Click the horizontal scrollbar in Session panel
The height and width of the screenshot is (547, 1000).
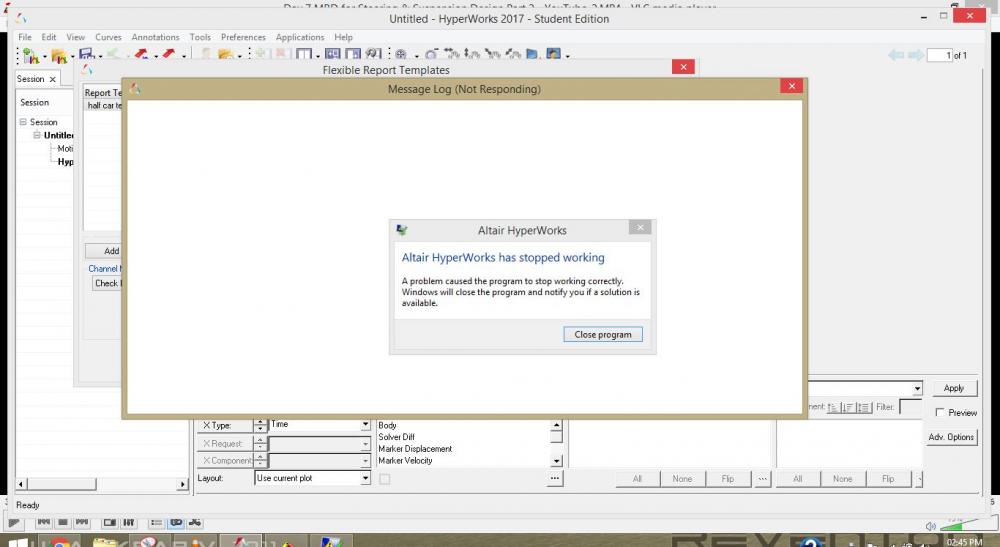click(x=101, y=485)
